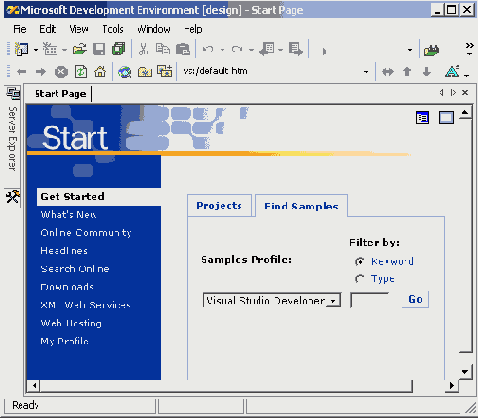Expand the solution configuration dropdown arrow
478x418 pixels.
(x=410, y=50)
